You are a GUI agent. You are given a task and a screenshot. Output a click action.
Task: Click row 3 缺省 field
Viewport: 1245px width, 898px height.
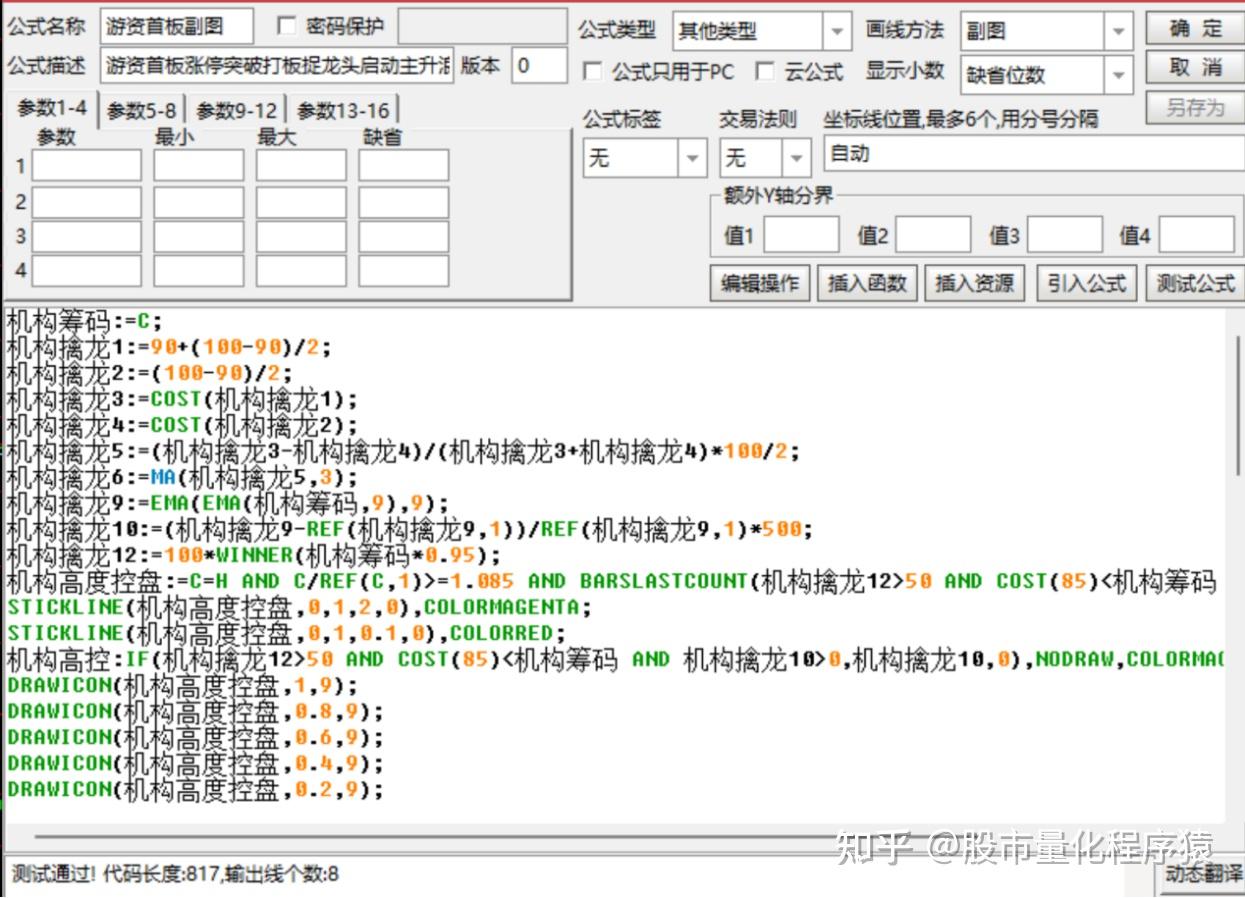[x=404, y=237]
